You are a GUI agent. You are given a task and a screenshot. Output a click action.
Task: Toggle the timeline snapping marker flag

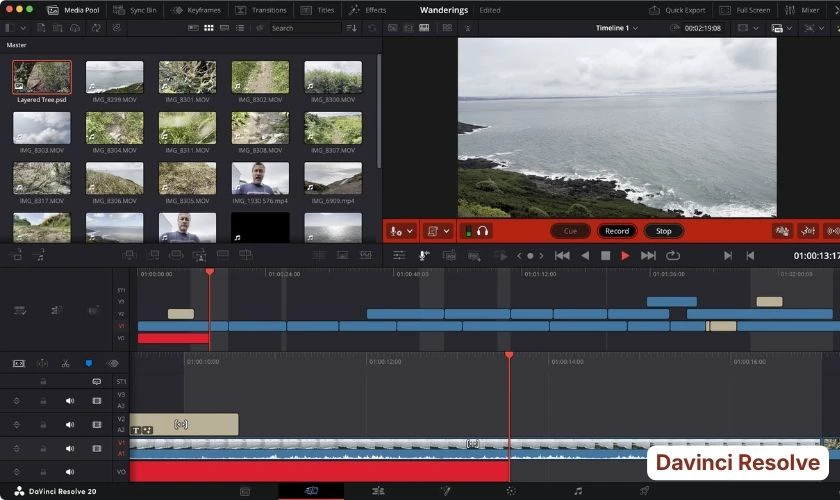click(x=88, y=363)
